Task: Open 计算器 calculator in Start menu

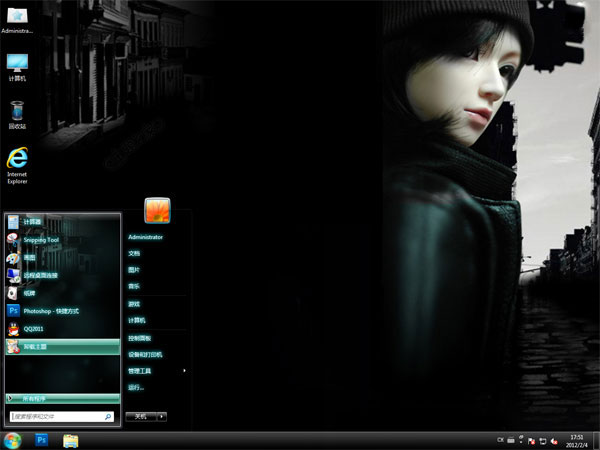Action: [63, 222]
